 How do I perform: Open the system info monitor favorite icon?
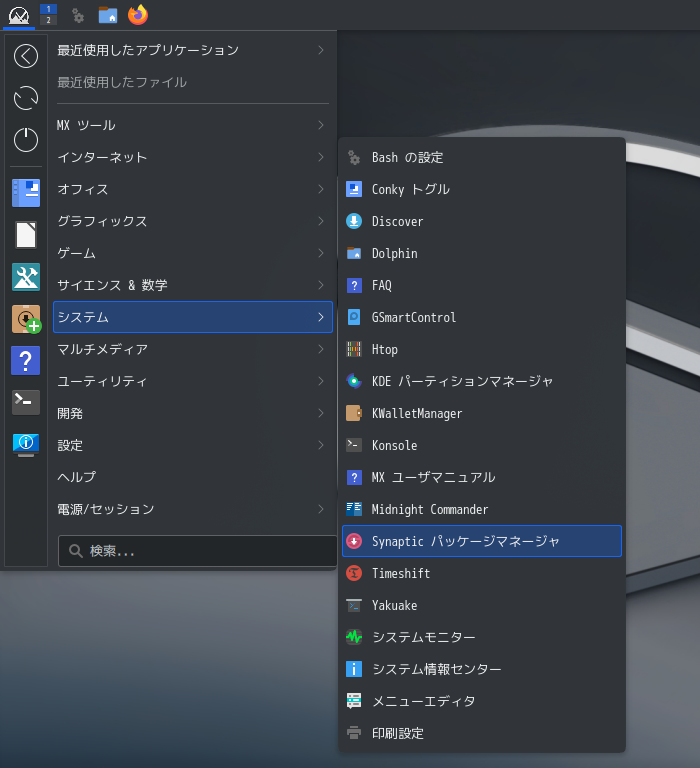pyautogui.click(x=26, y=445)
